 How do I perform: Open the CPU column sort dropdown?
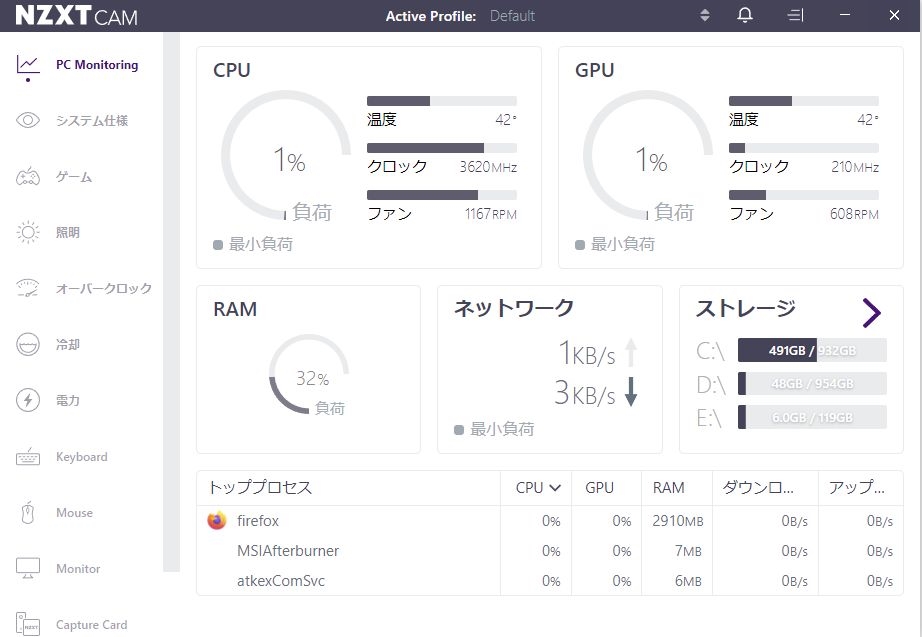pos(536,488)
